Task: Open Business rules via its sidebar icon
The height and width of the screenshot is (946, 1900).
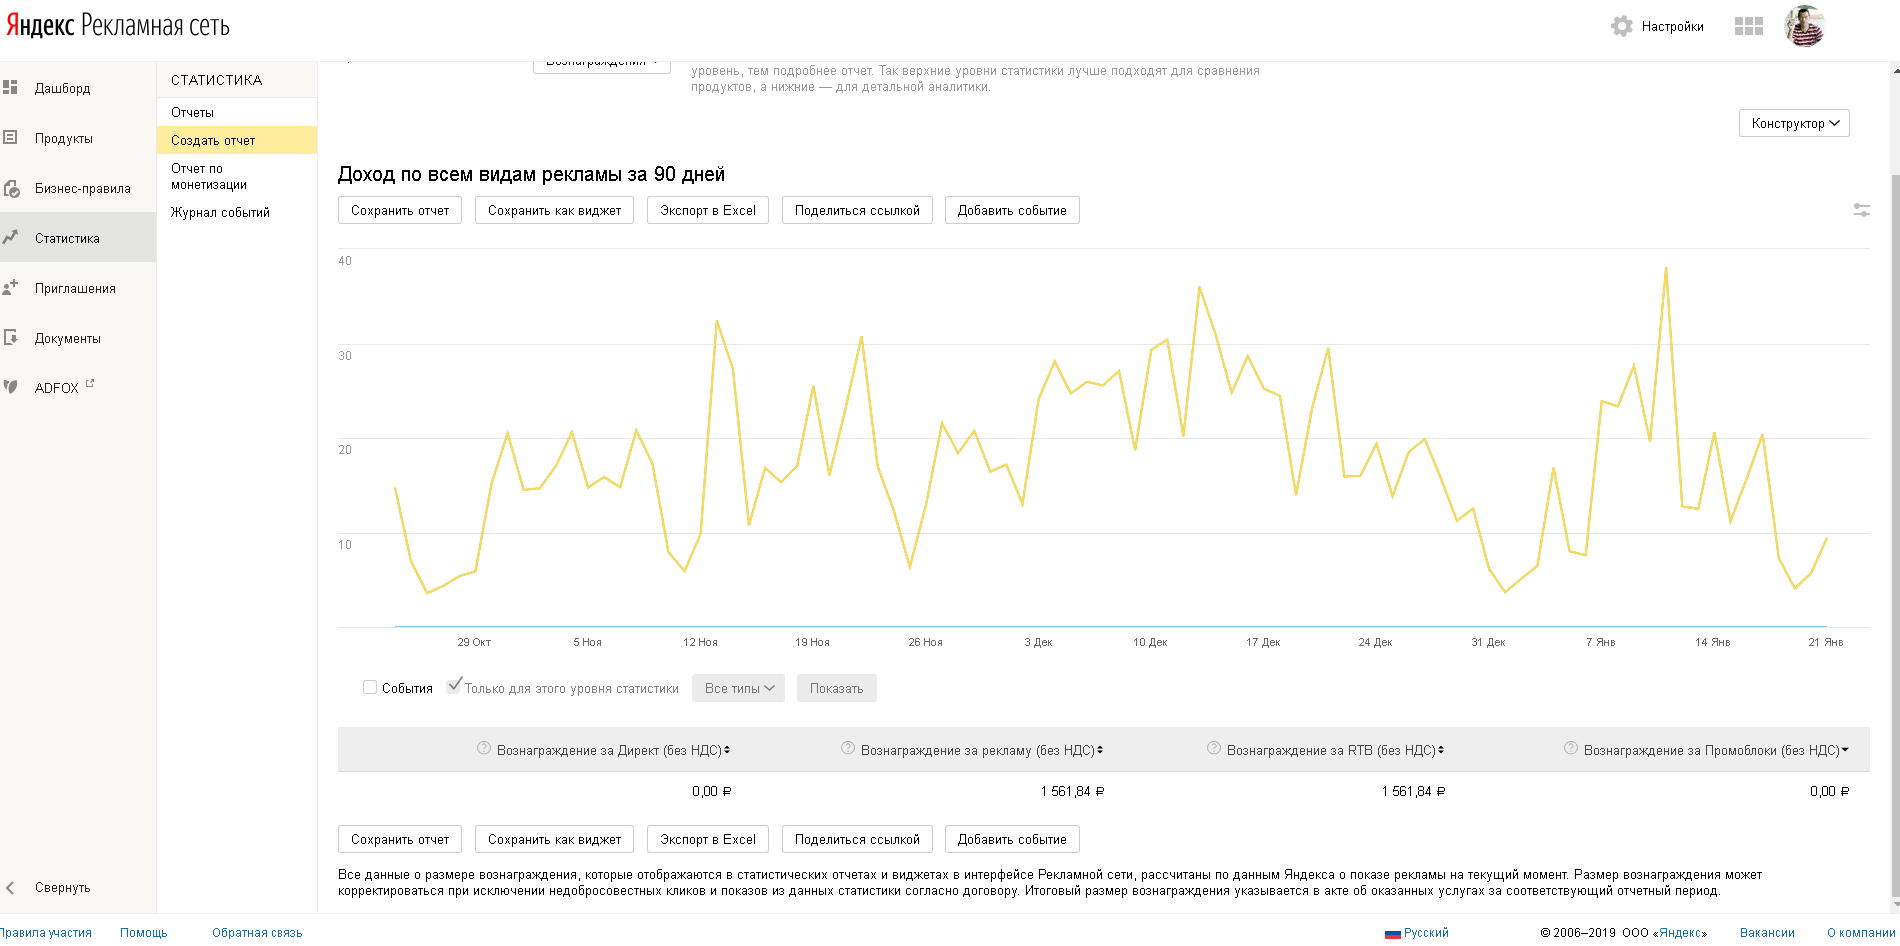Action: tap(12, 188)
